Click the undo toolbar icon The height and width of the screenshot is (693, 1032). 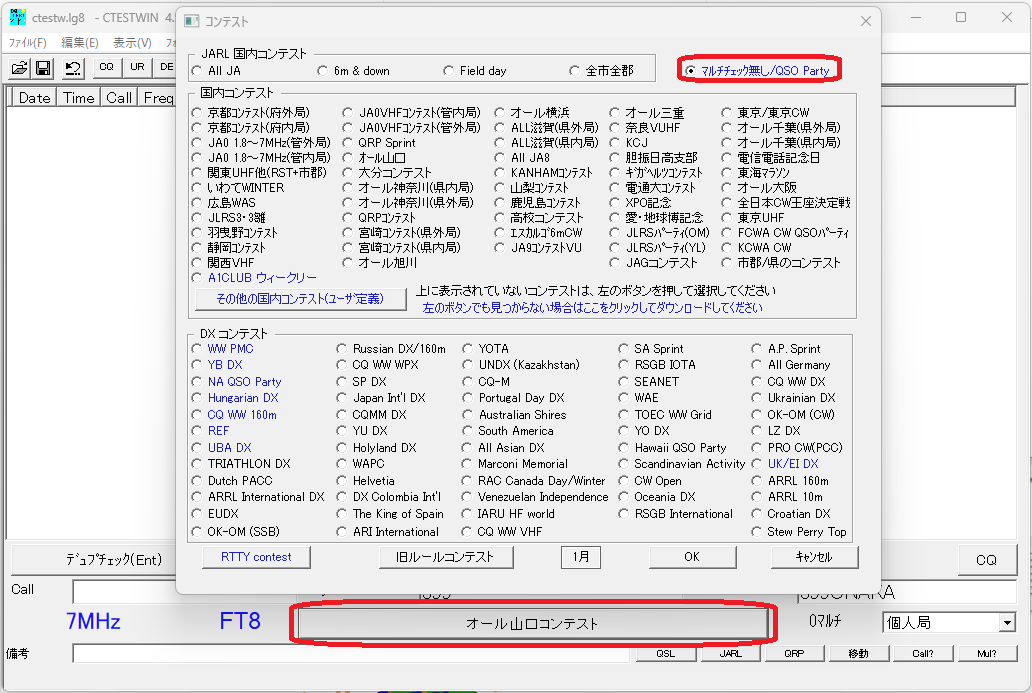point(73,68)
